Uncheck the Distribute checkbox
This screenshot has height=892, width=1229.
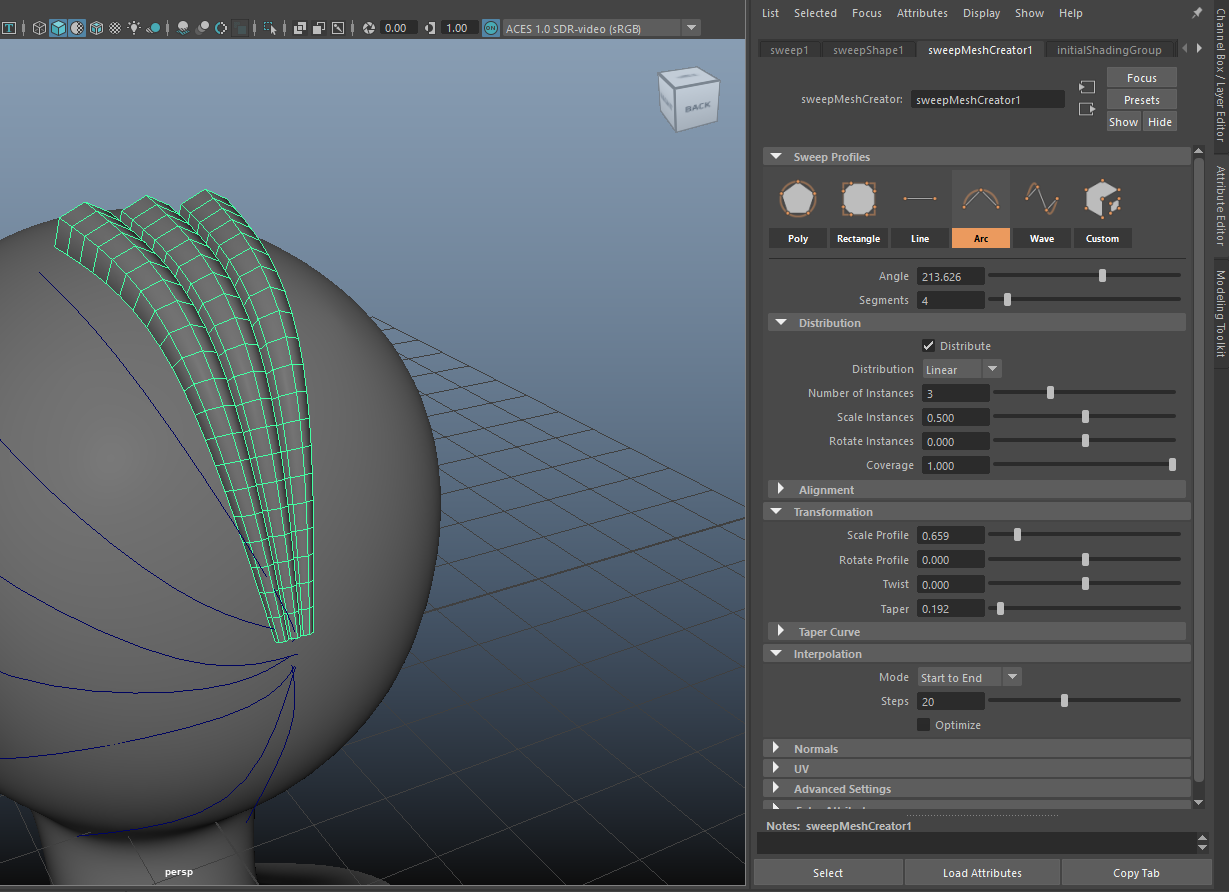(x=928, y=345)
